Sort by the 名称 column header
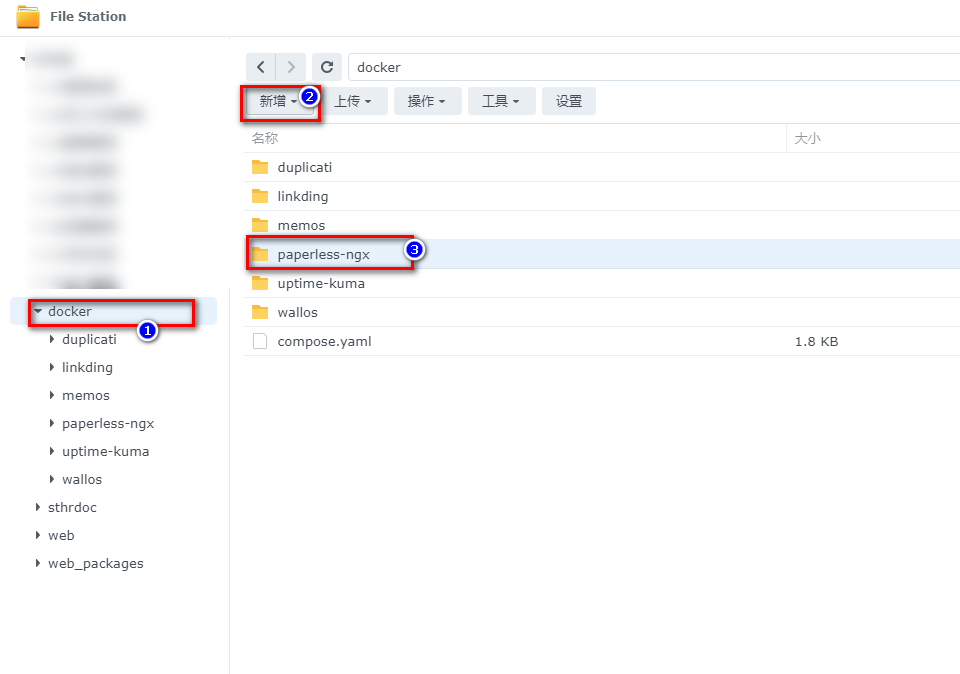The image size is (960, 674). coord(265,138)
